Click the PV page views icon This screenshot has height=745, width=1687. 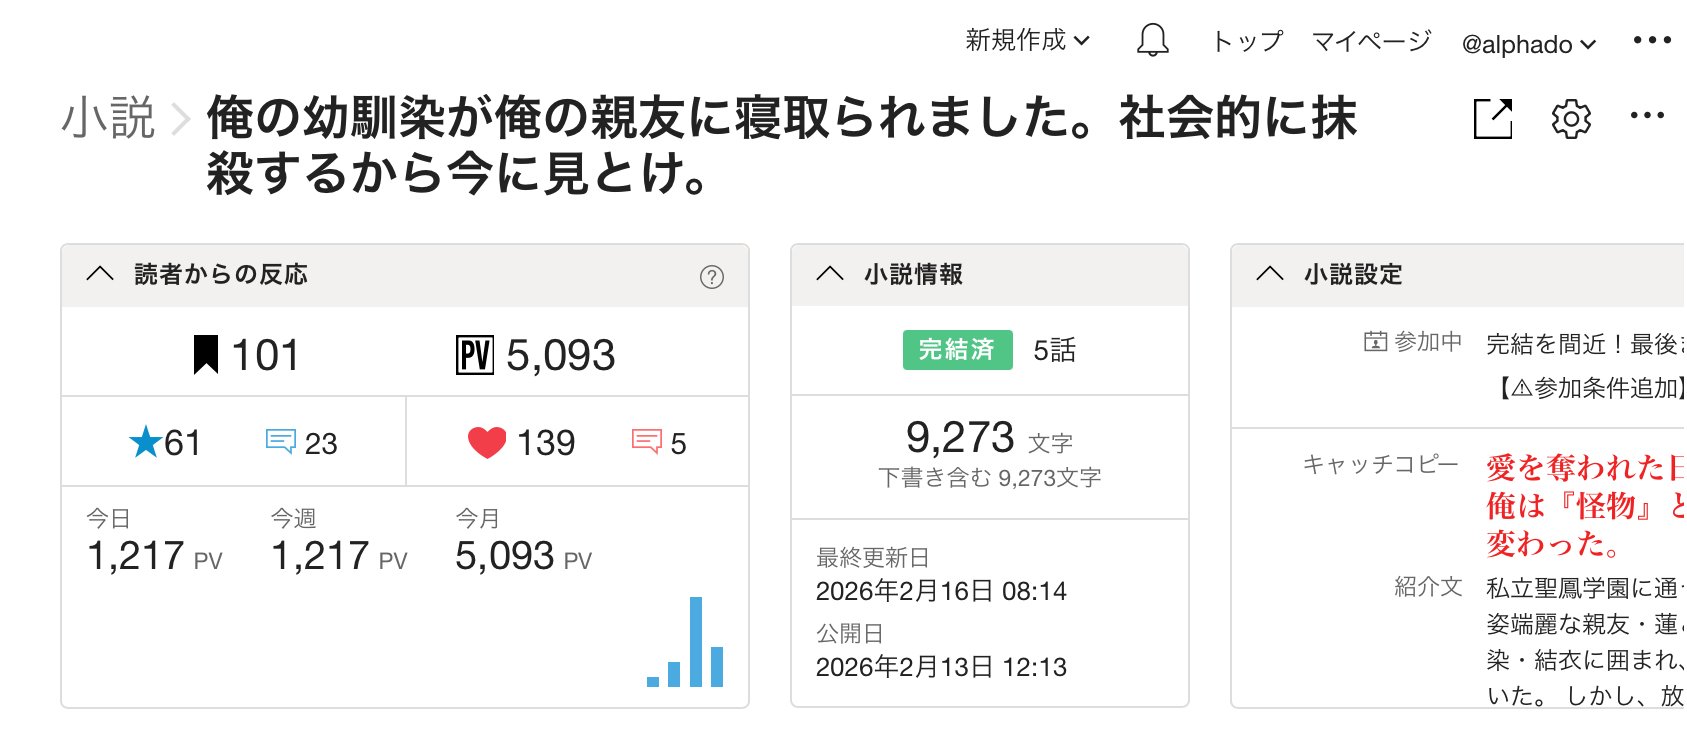point(475,355)
